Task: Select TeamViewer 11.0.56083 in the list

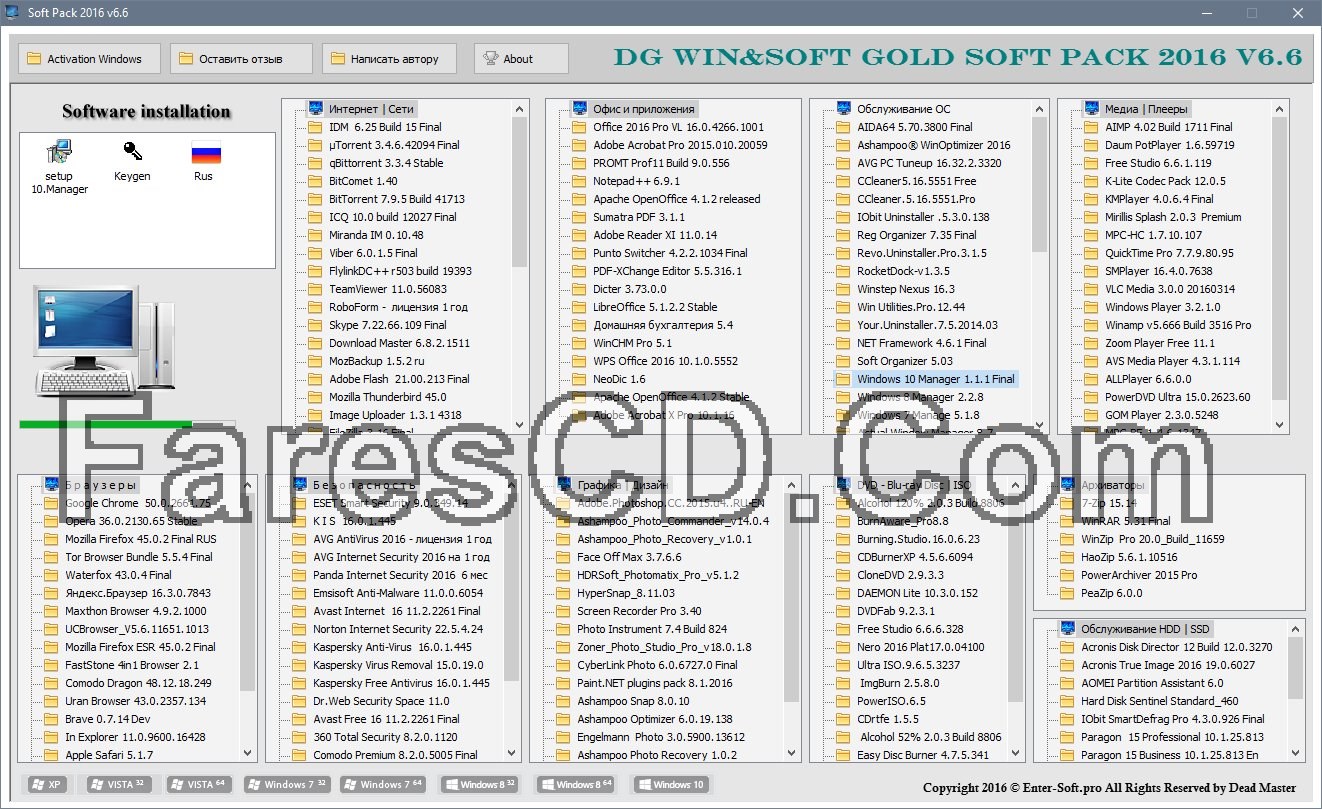Action: tap(389, 289)
